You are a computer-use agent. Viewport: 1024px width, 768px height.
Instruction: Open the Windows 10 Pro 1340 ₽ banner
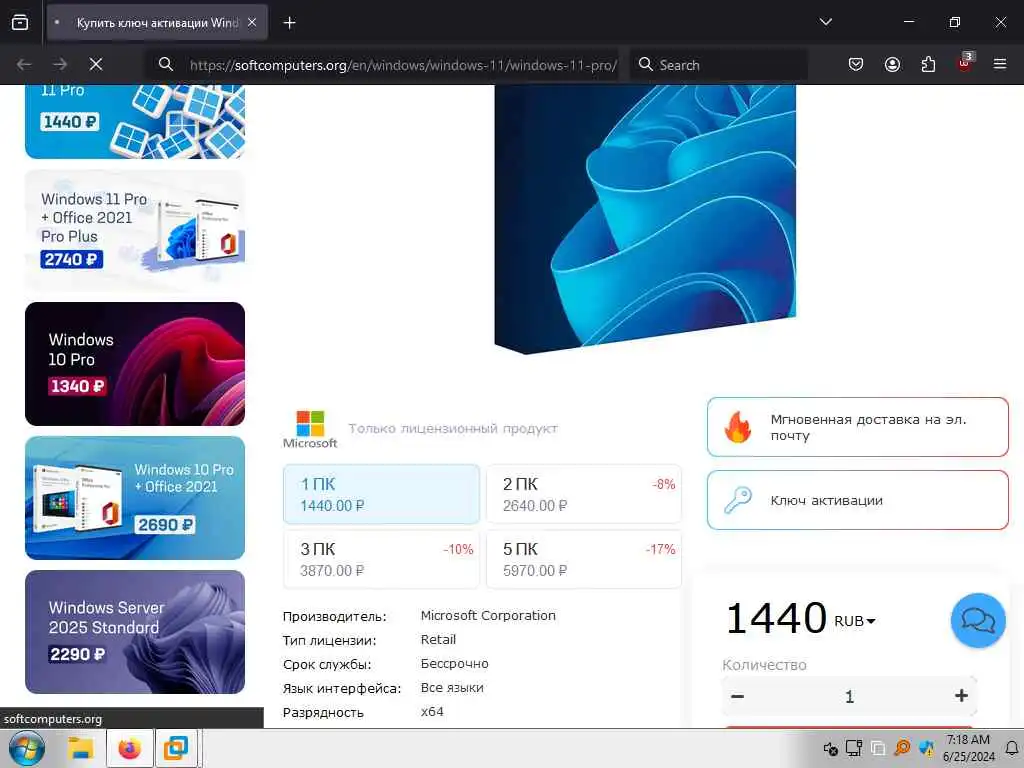(x=135, y=364)
